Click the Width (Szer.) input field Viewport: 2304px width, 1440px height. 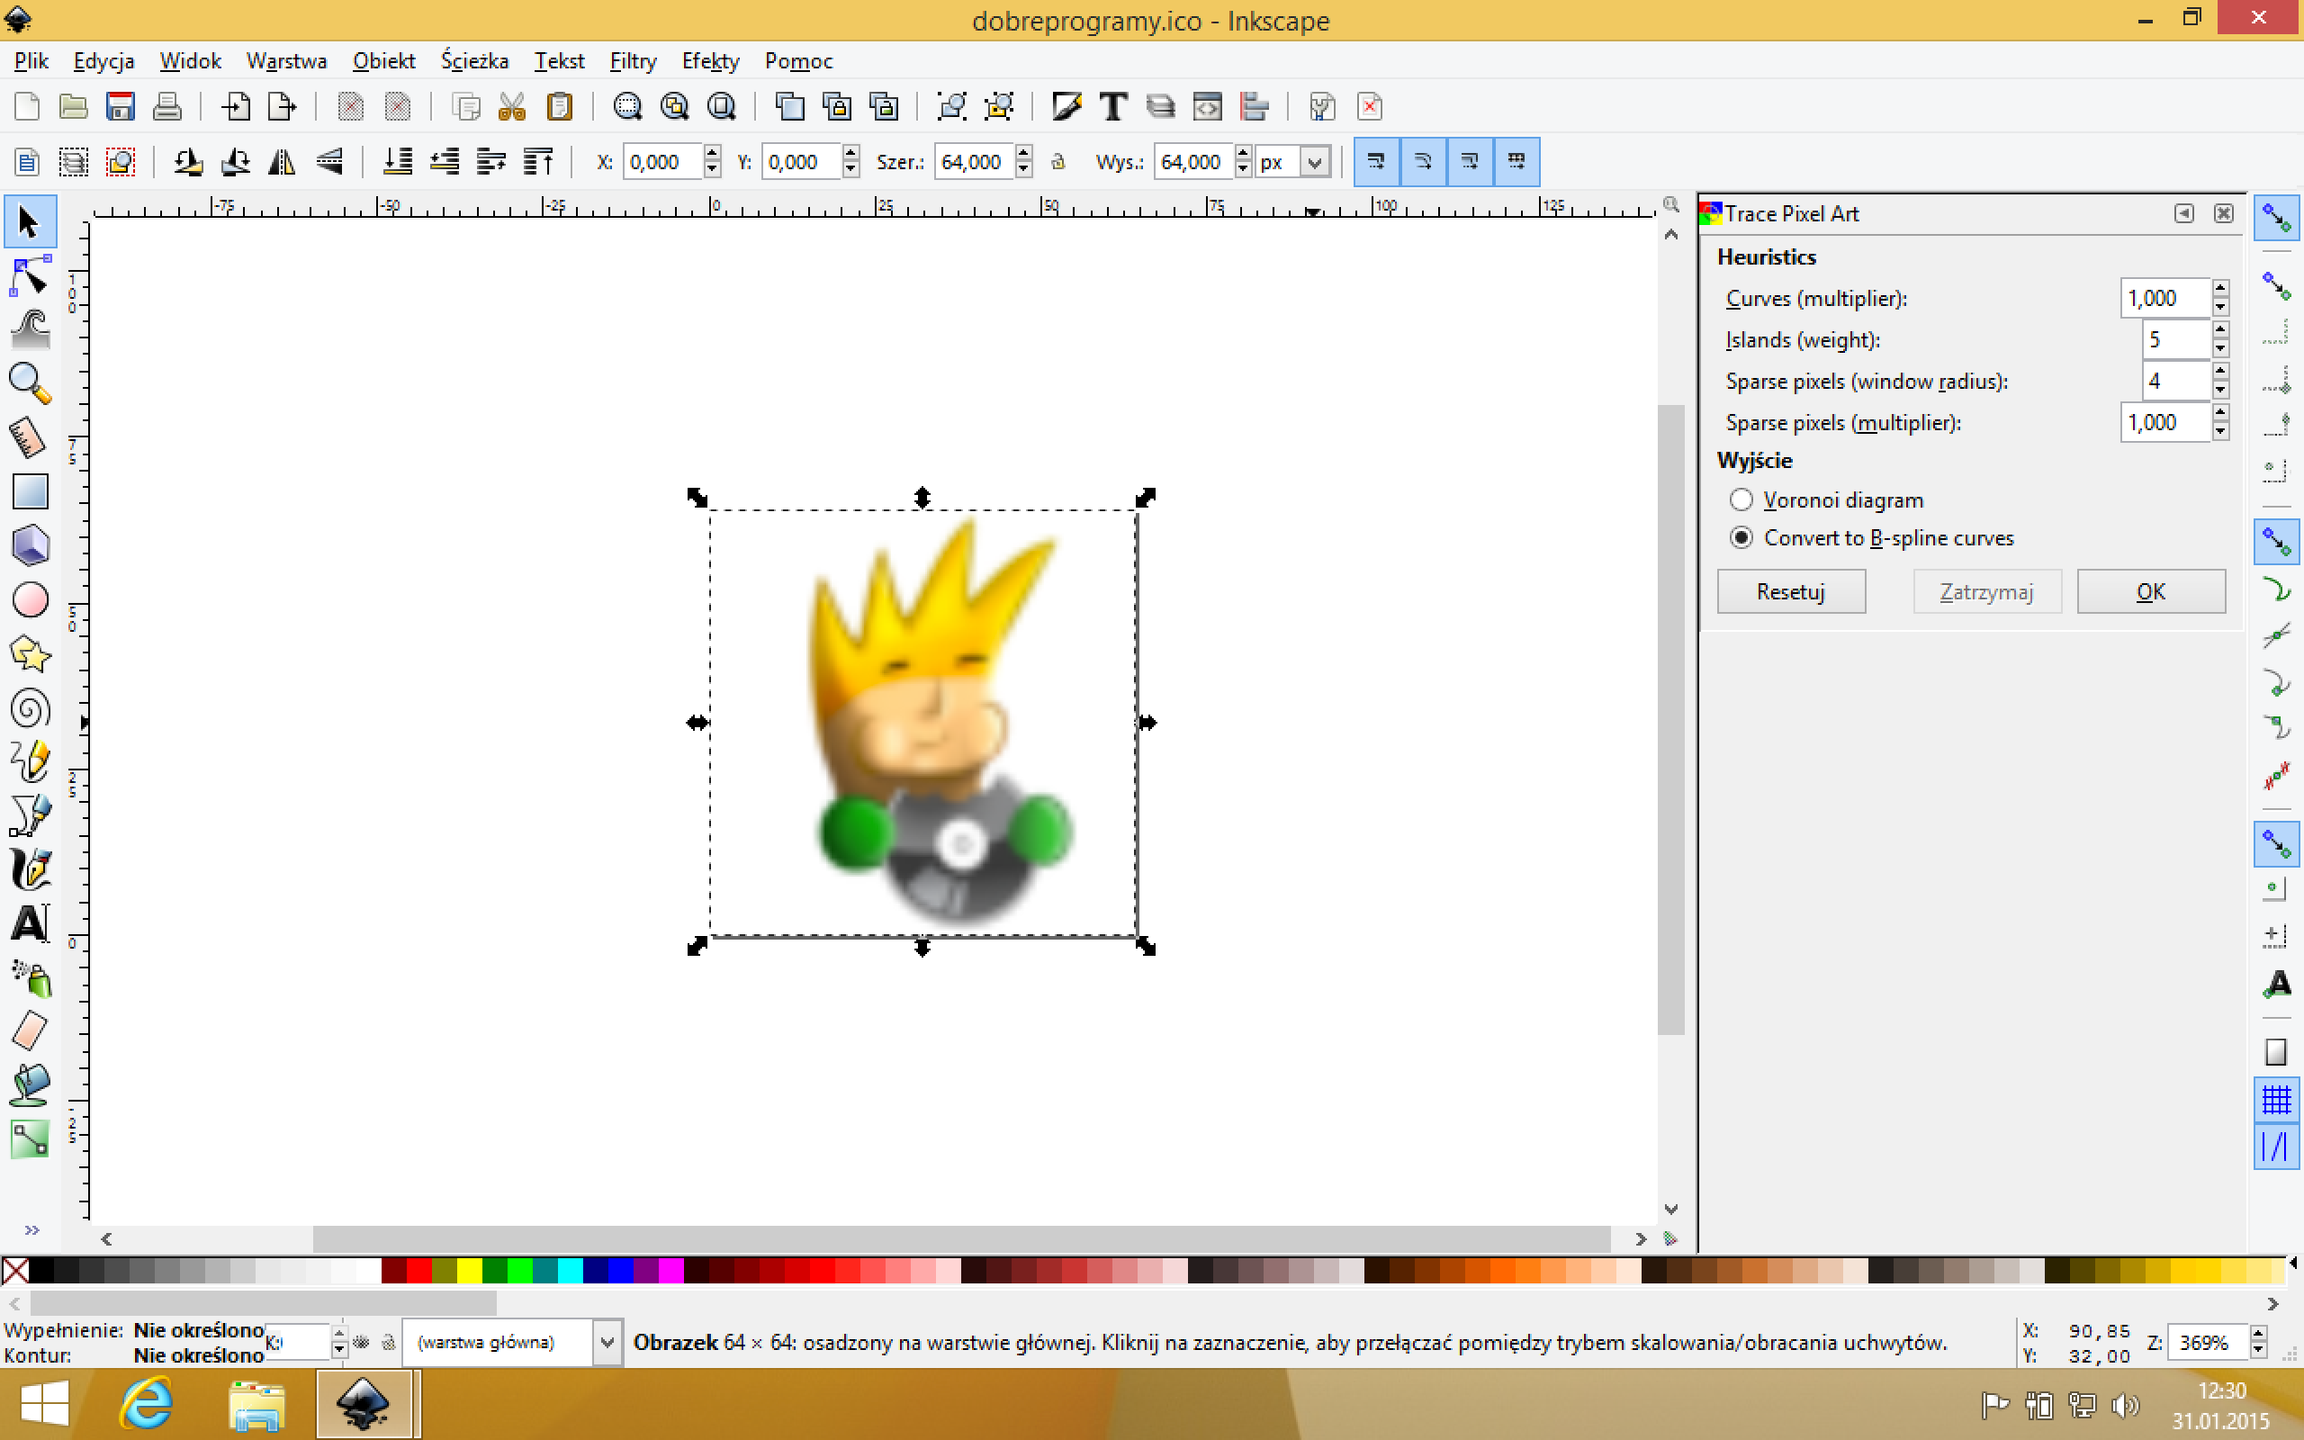tap(974, 162)
